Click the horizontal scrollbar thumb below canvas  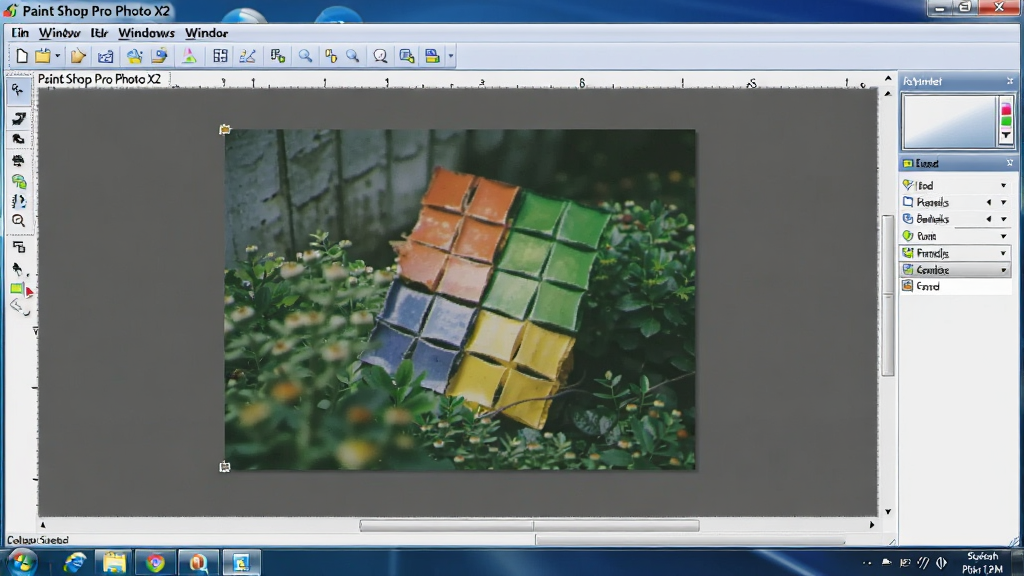(529, 525)
